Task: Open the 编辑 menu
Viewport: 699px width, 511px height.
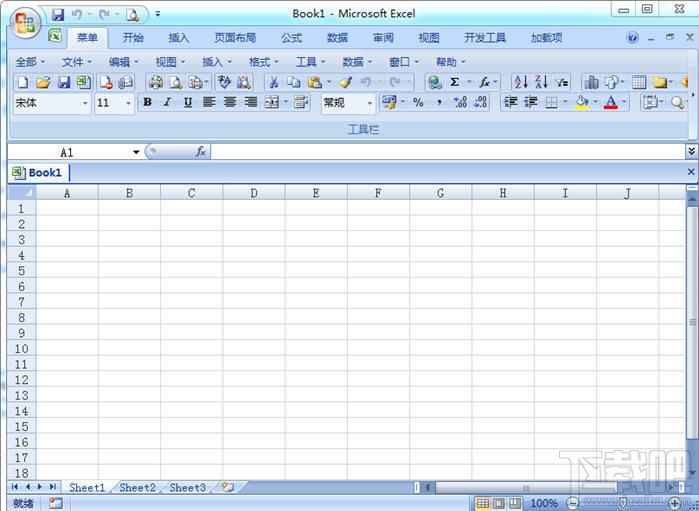Action: (123, 62)
